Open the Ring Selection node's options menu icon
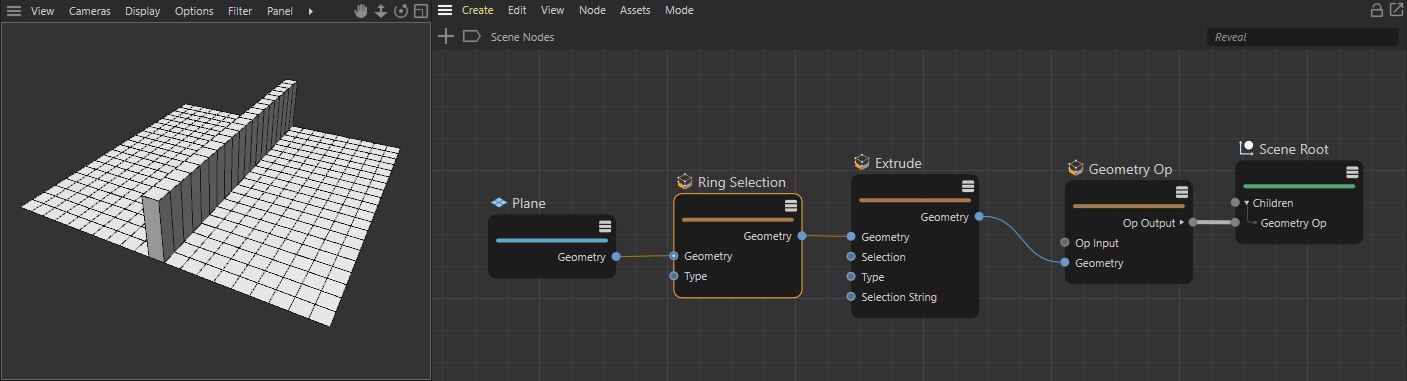Image resolution: width=1407 pixels, height=381 pixels. (791, 206)
